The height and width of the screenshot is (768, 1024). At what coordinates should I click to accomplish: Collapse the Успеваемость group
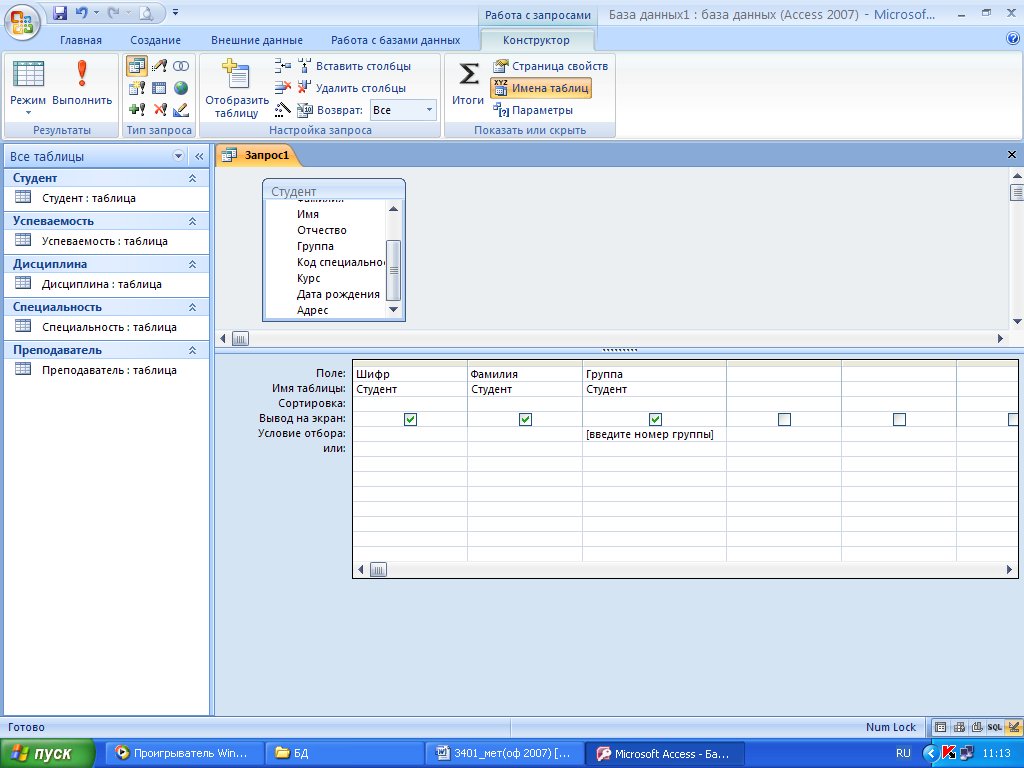coord(193,221)
